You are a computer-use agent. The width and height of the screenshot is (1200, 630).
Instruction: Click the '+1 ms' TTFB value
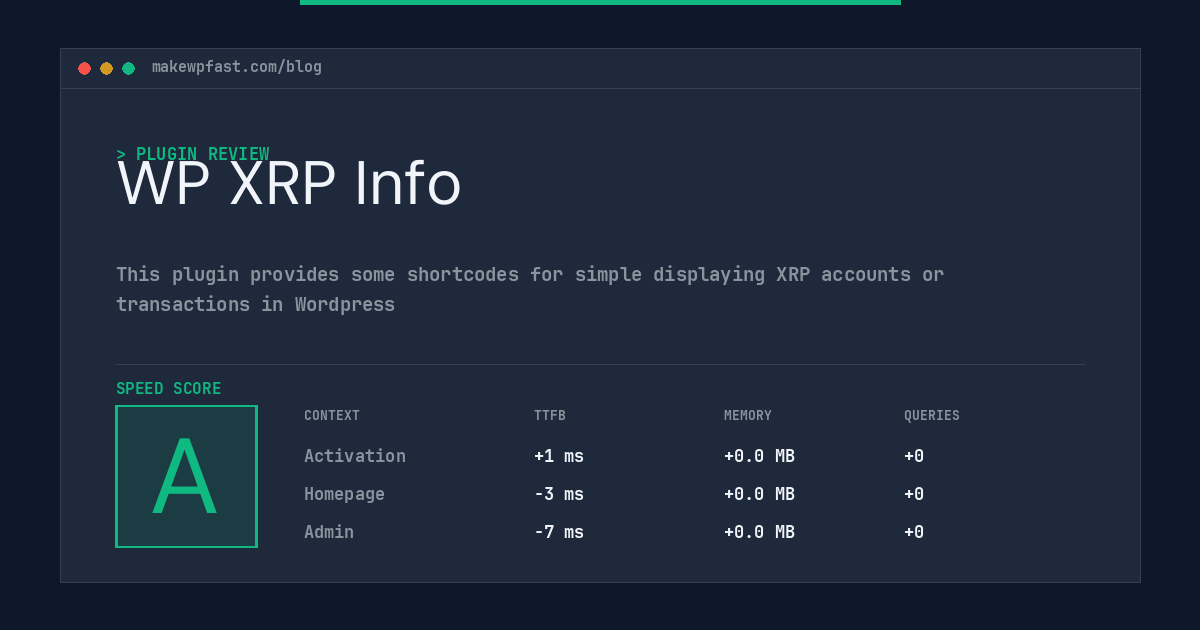pos(559,456)
